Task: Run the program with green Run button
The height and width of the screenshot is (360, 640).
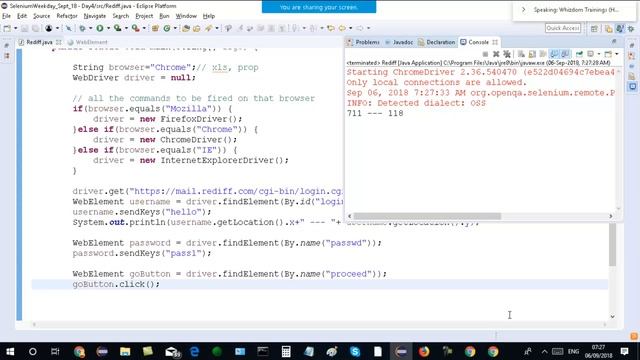Action: tap(100, 28)
